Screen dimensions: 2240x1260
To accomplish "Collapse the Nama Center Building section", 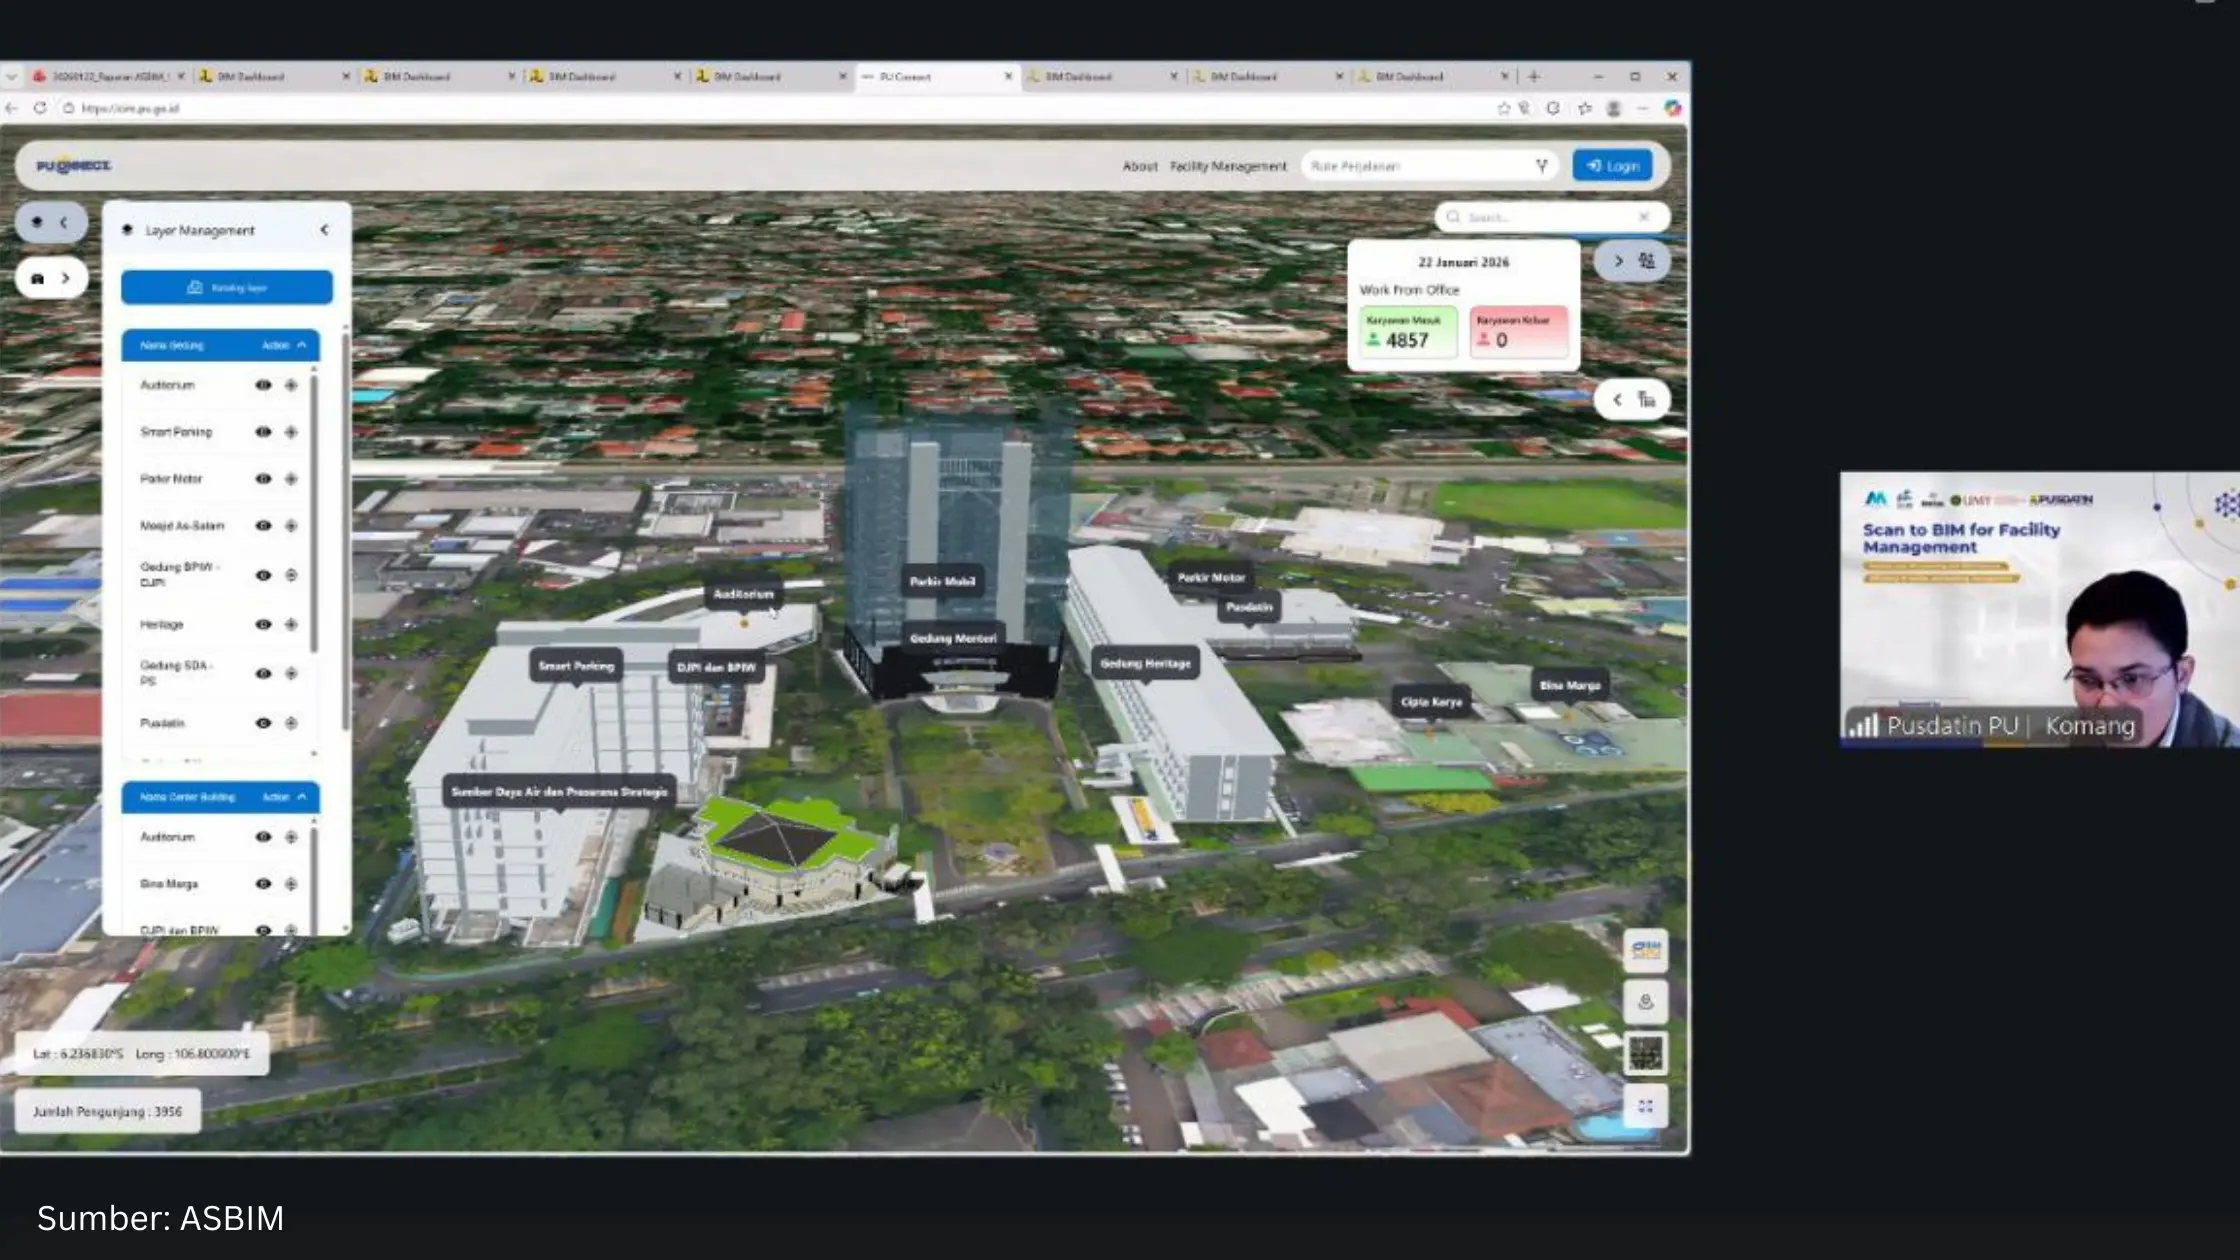I will coord(302,797).
